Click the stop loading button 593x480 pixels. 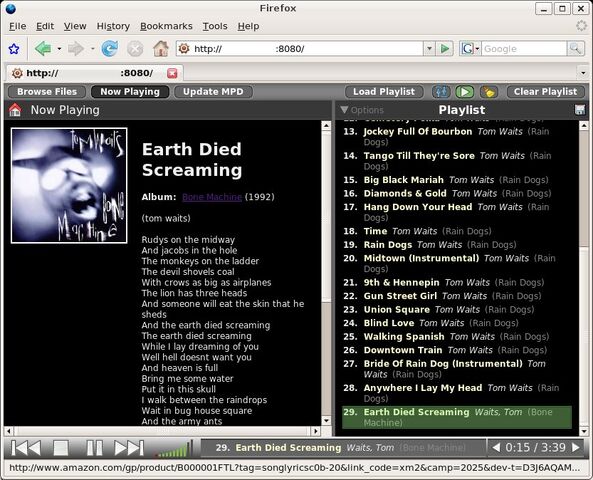point(135,49)
